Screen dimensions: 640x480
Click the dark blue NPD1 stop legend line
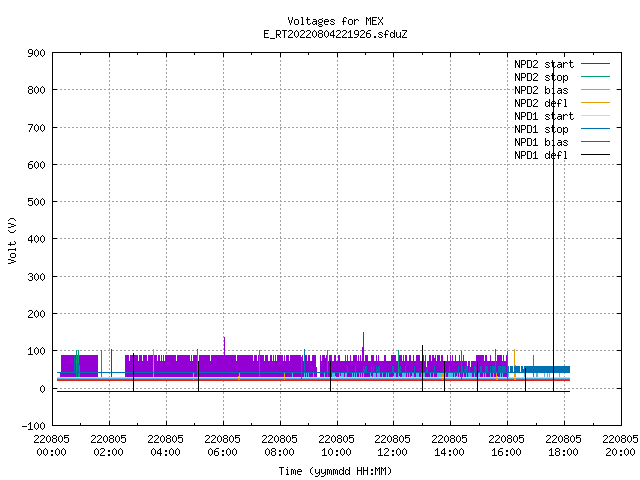(x=596, y=129)
